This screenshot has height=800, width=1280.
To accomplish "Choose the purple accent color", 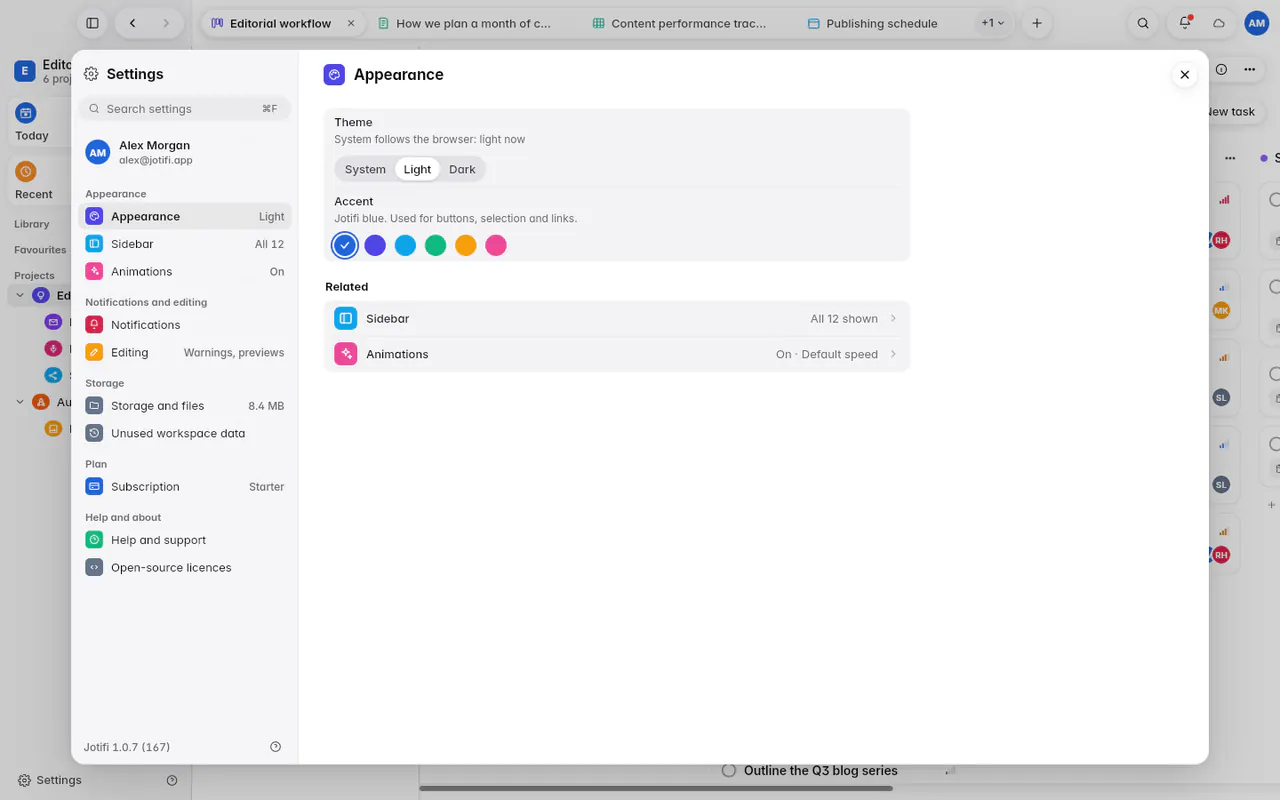I will [x=375, y=245].
